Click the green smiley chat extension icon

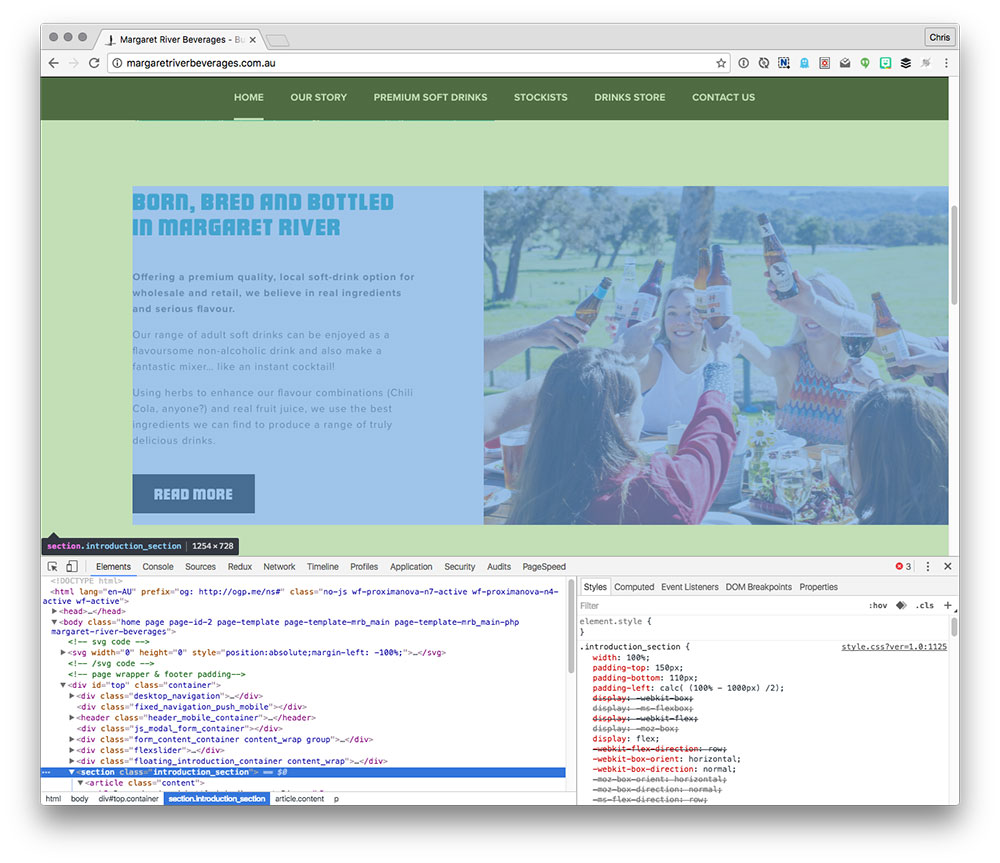[x=885, y=63]
